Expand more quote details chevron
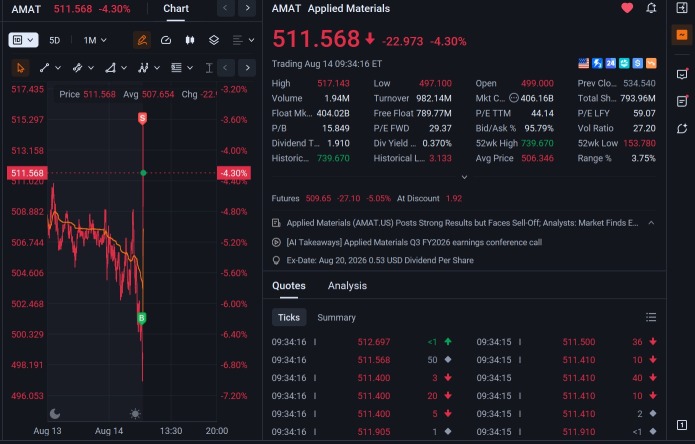Viewport: 695px width, 444px height. (x=464, y=177)
